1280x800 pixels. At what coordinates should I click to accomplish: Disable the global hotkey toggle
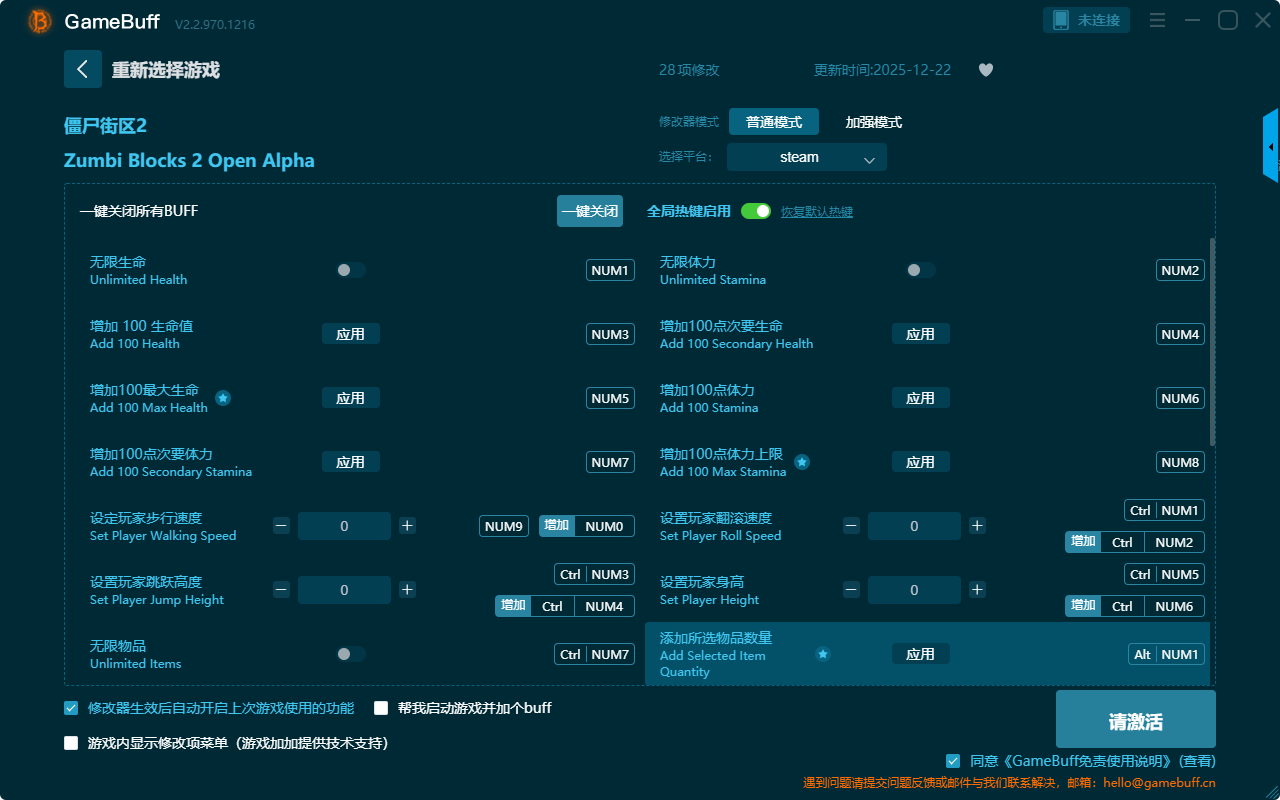coord(756,211)
